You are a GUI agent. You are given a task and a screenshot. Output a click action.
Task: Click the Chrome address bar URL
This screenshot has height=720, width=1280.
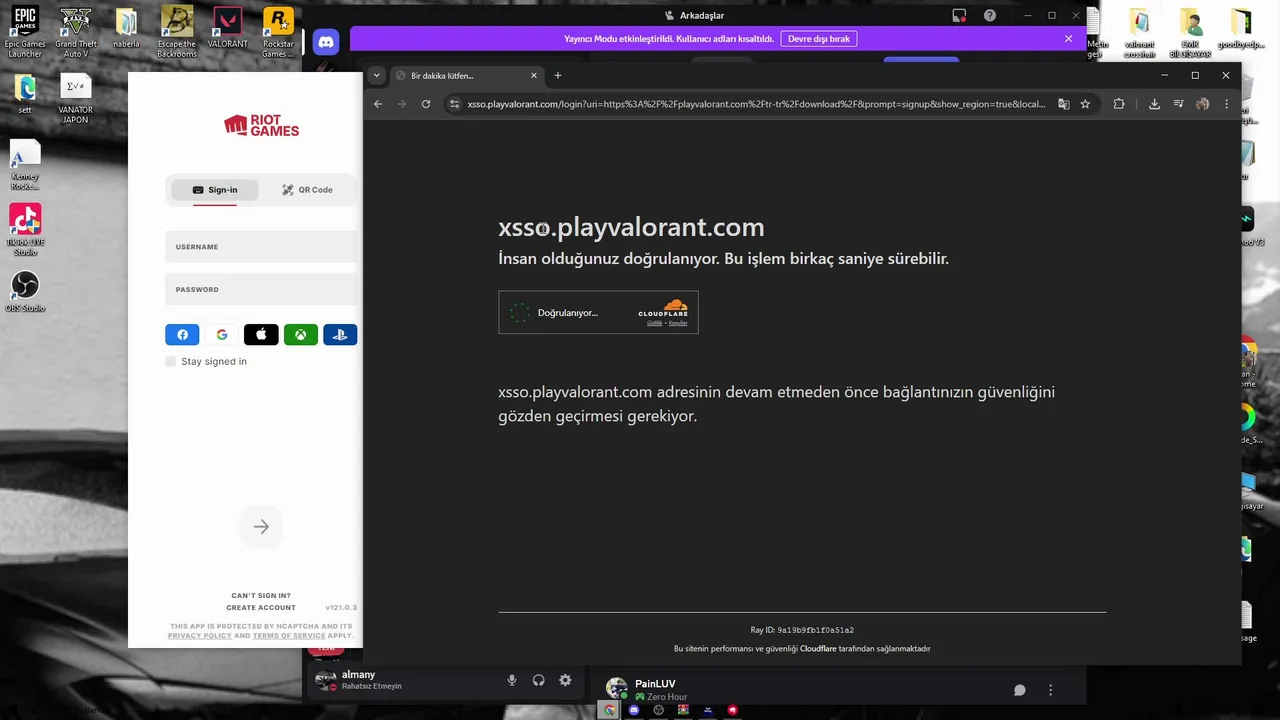pyautogui.click(x=756, y=104)
